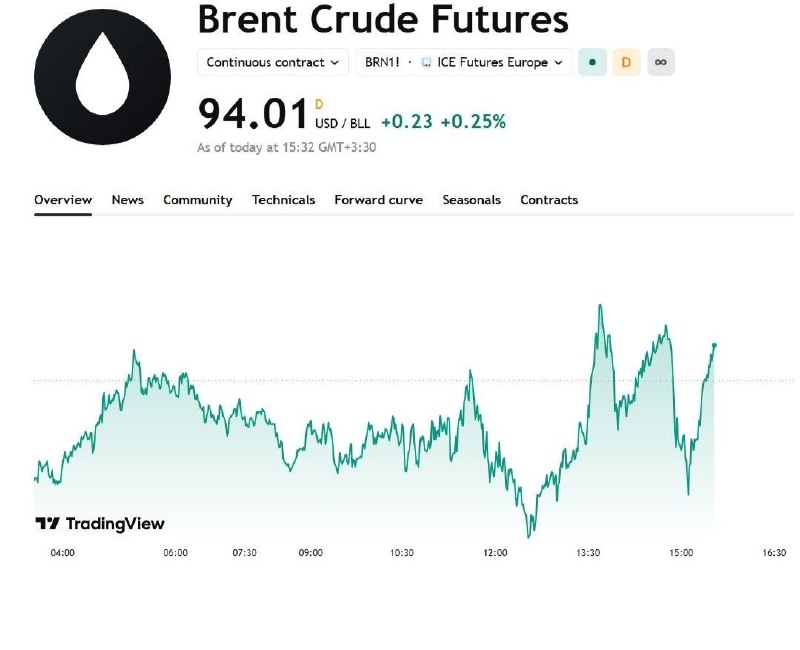Viewport: 800px width, 650px height.
Task: Open the Forward curve tab
Action: tap(379, 200)
